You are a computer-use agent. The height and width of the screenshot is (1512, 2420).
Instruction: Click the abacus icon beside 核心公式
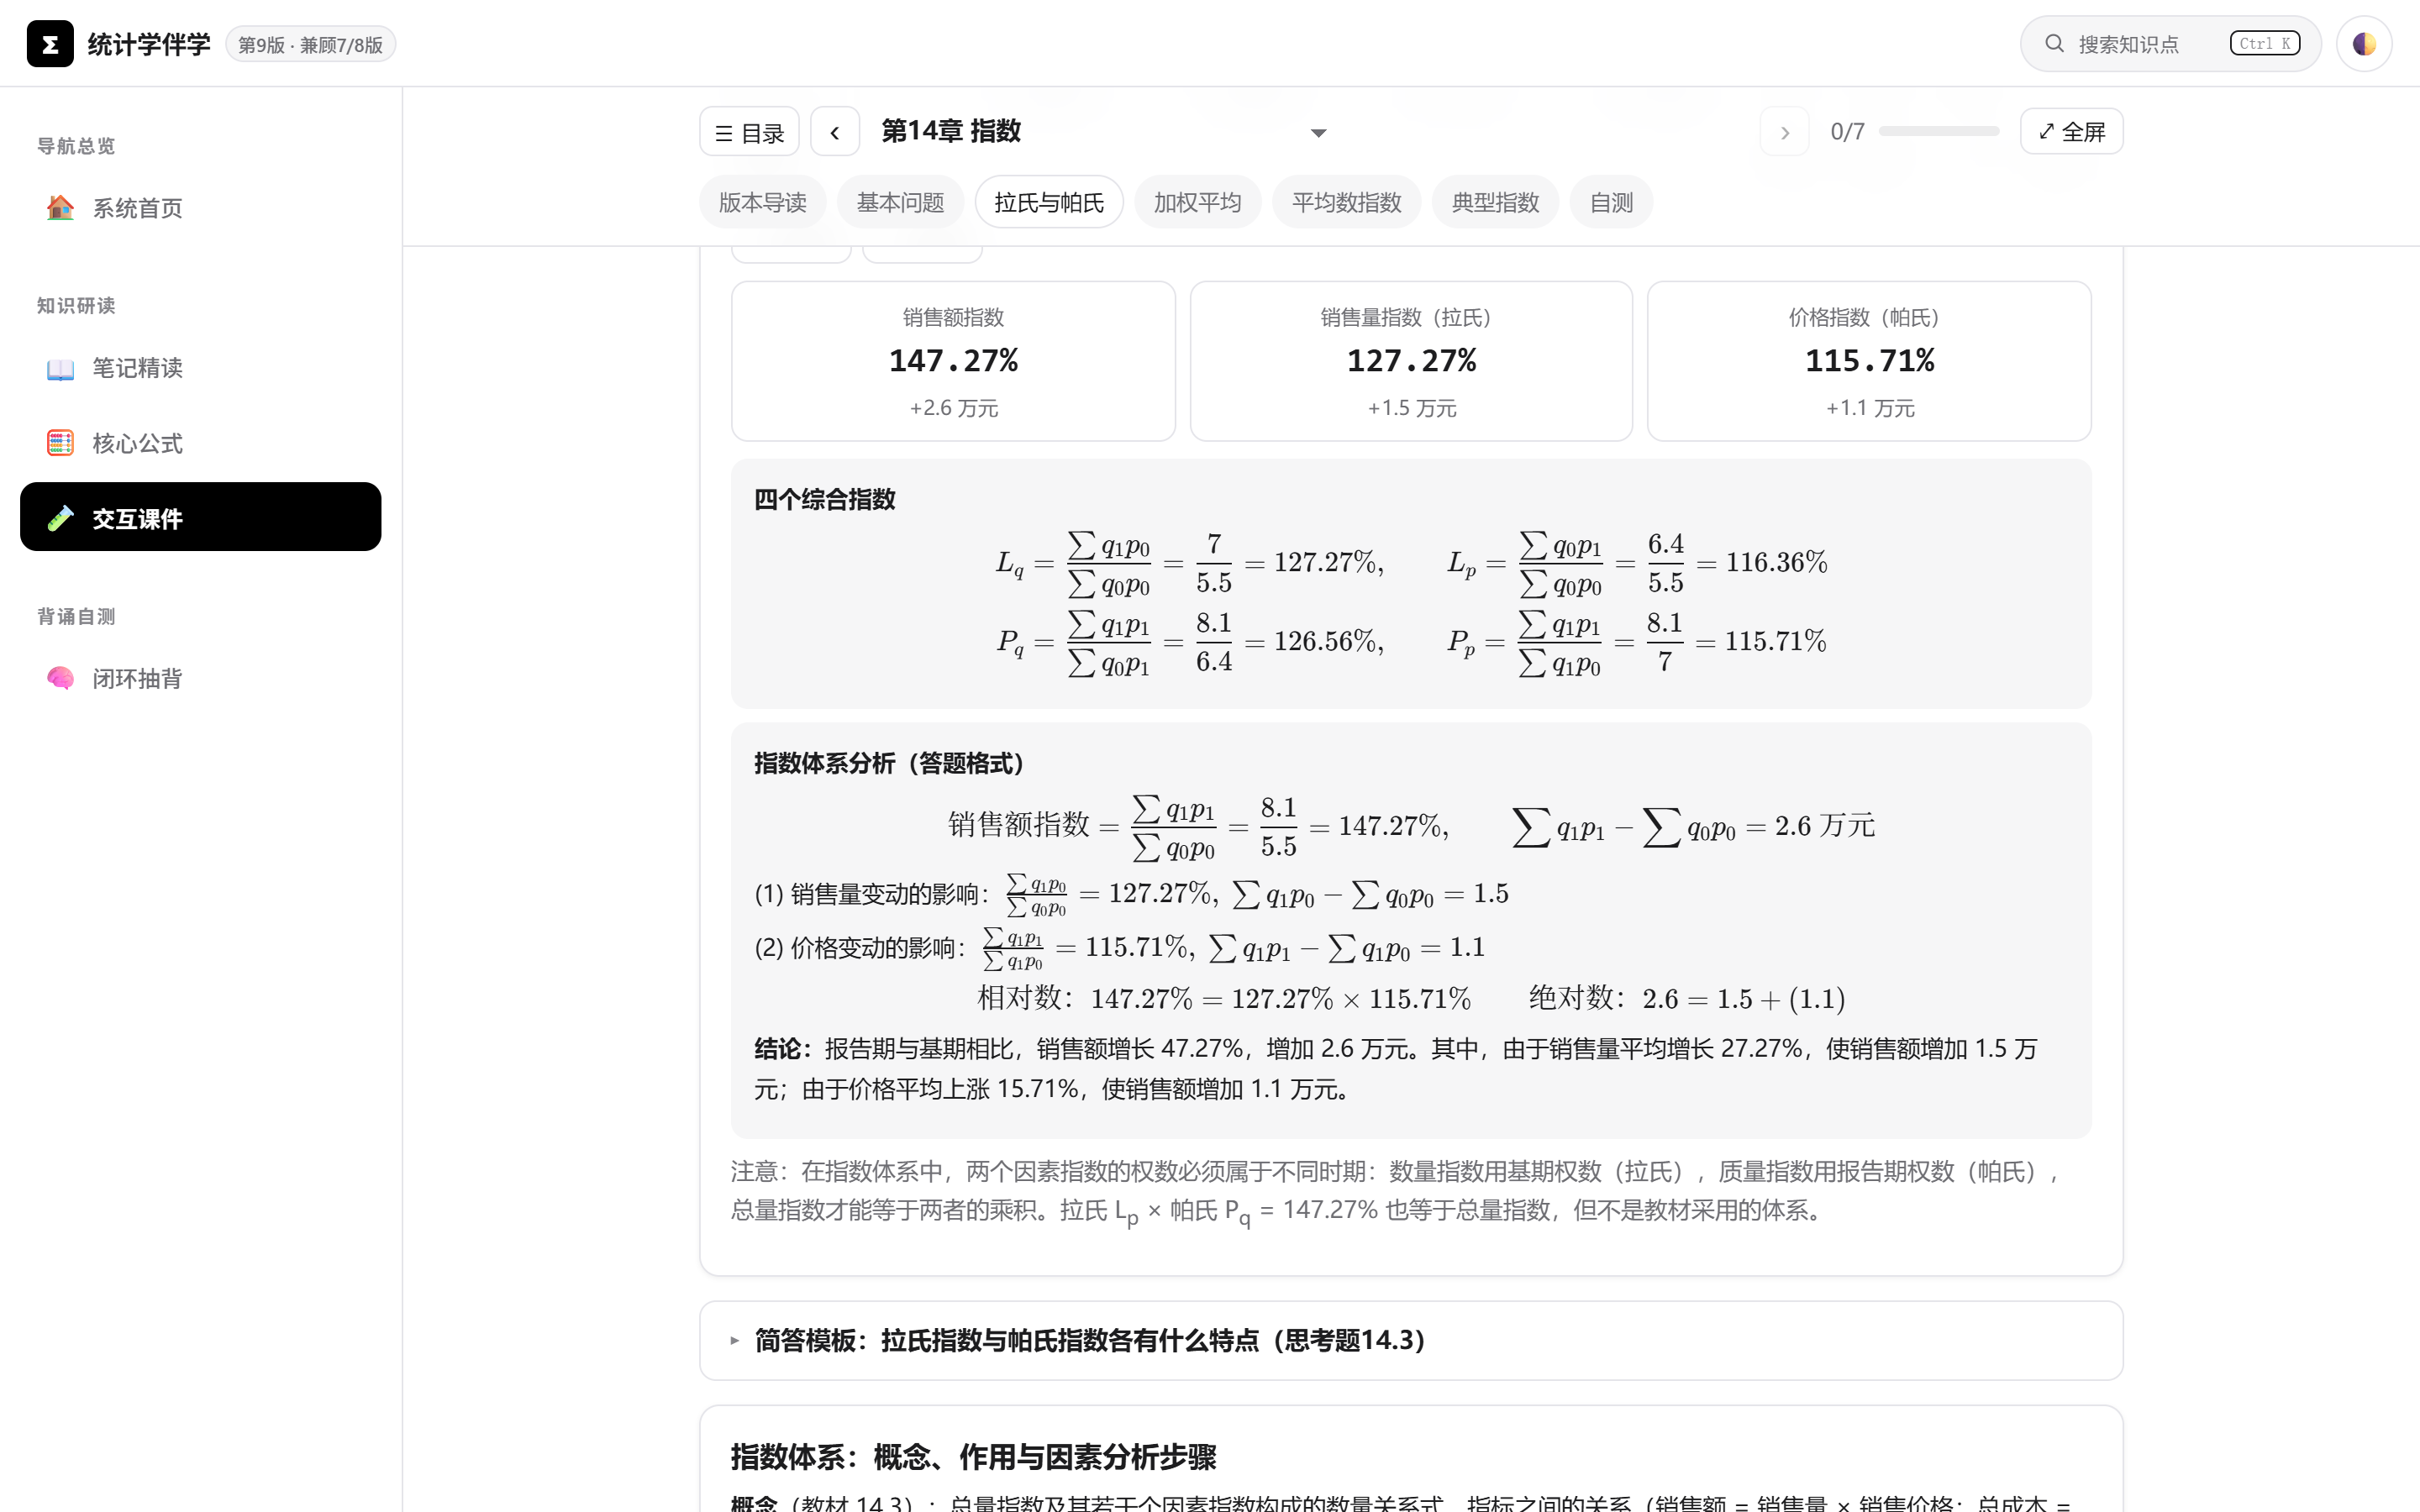[60, 443]
